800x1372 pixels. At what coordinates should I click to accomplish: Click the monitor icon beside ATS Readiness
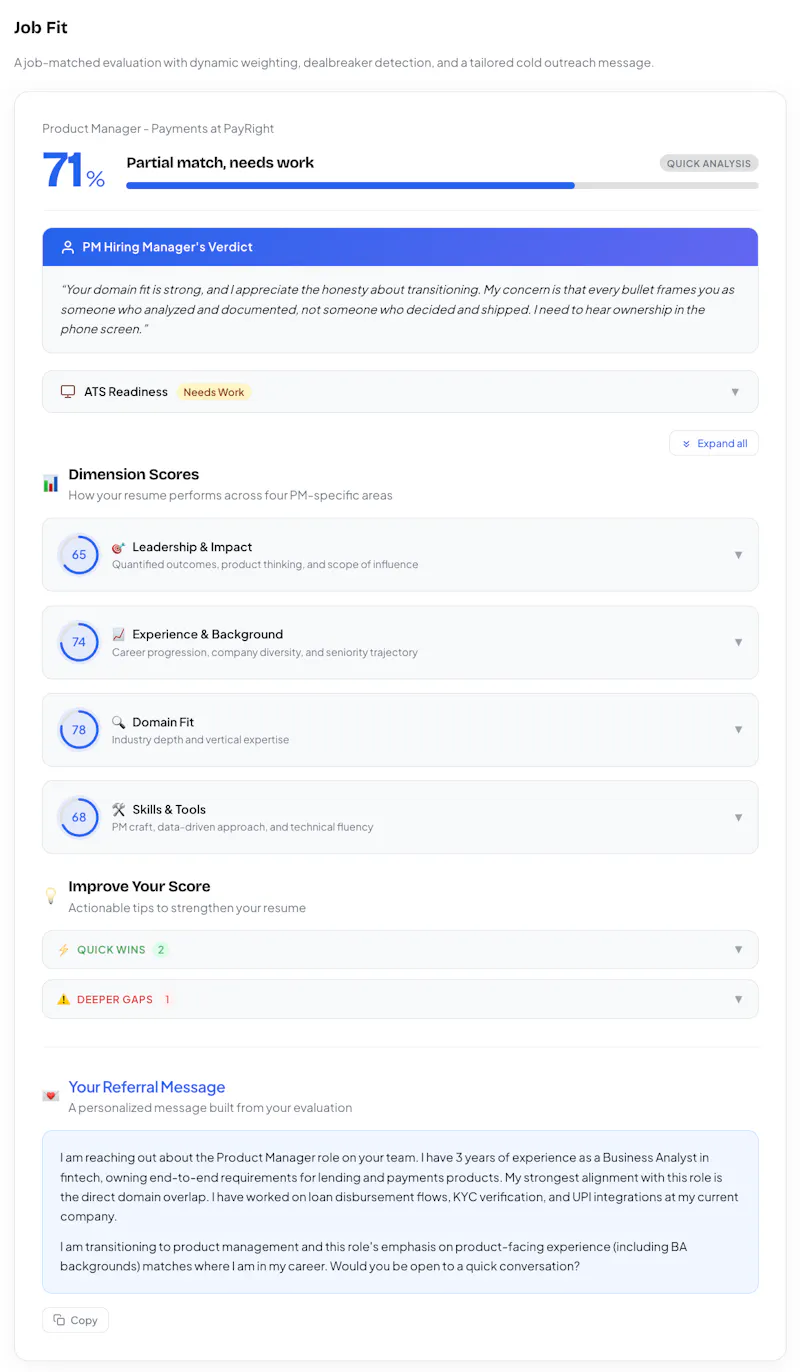tap(68, 392)
